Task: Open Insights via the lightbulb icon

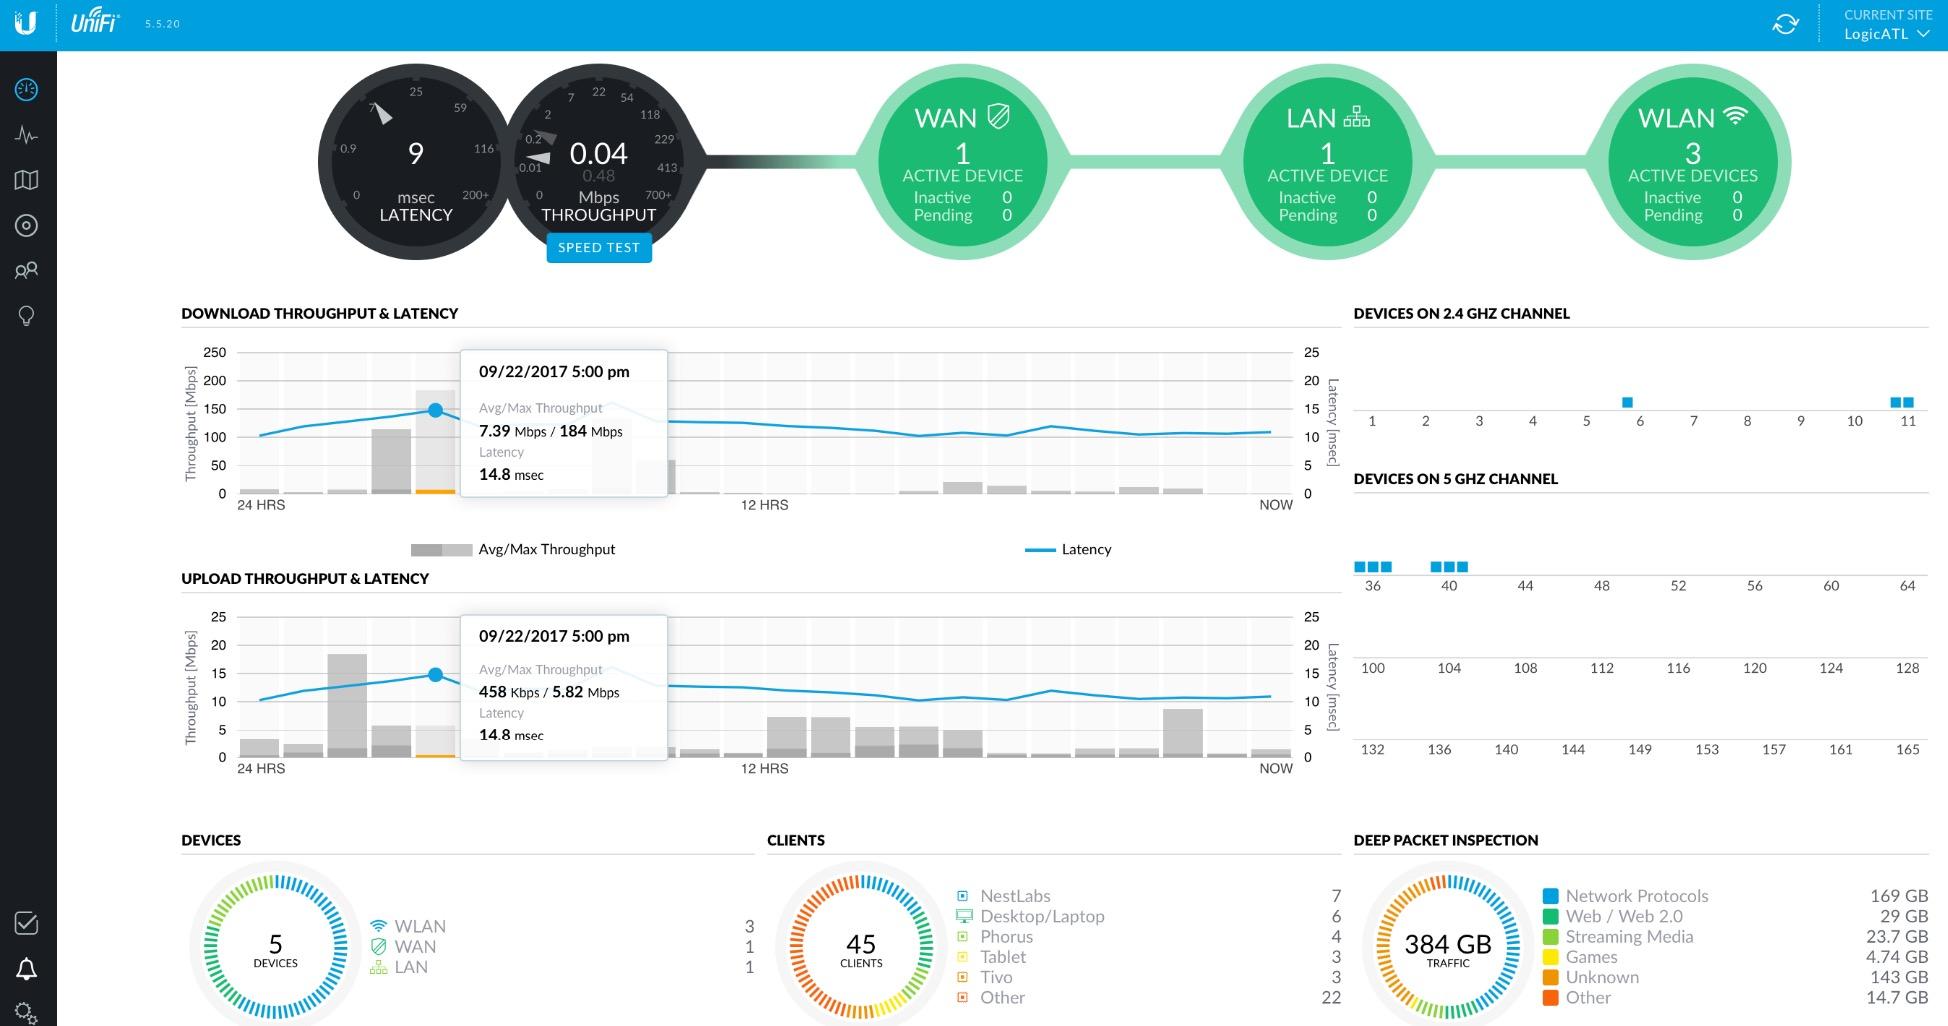Action: pyautogui.click(x=27, y=315)
